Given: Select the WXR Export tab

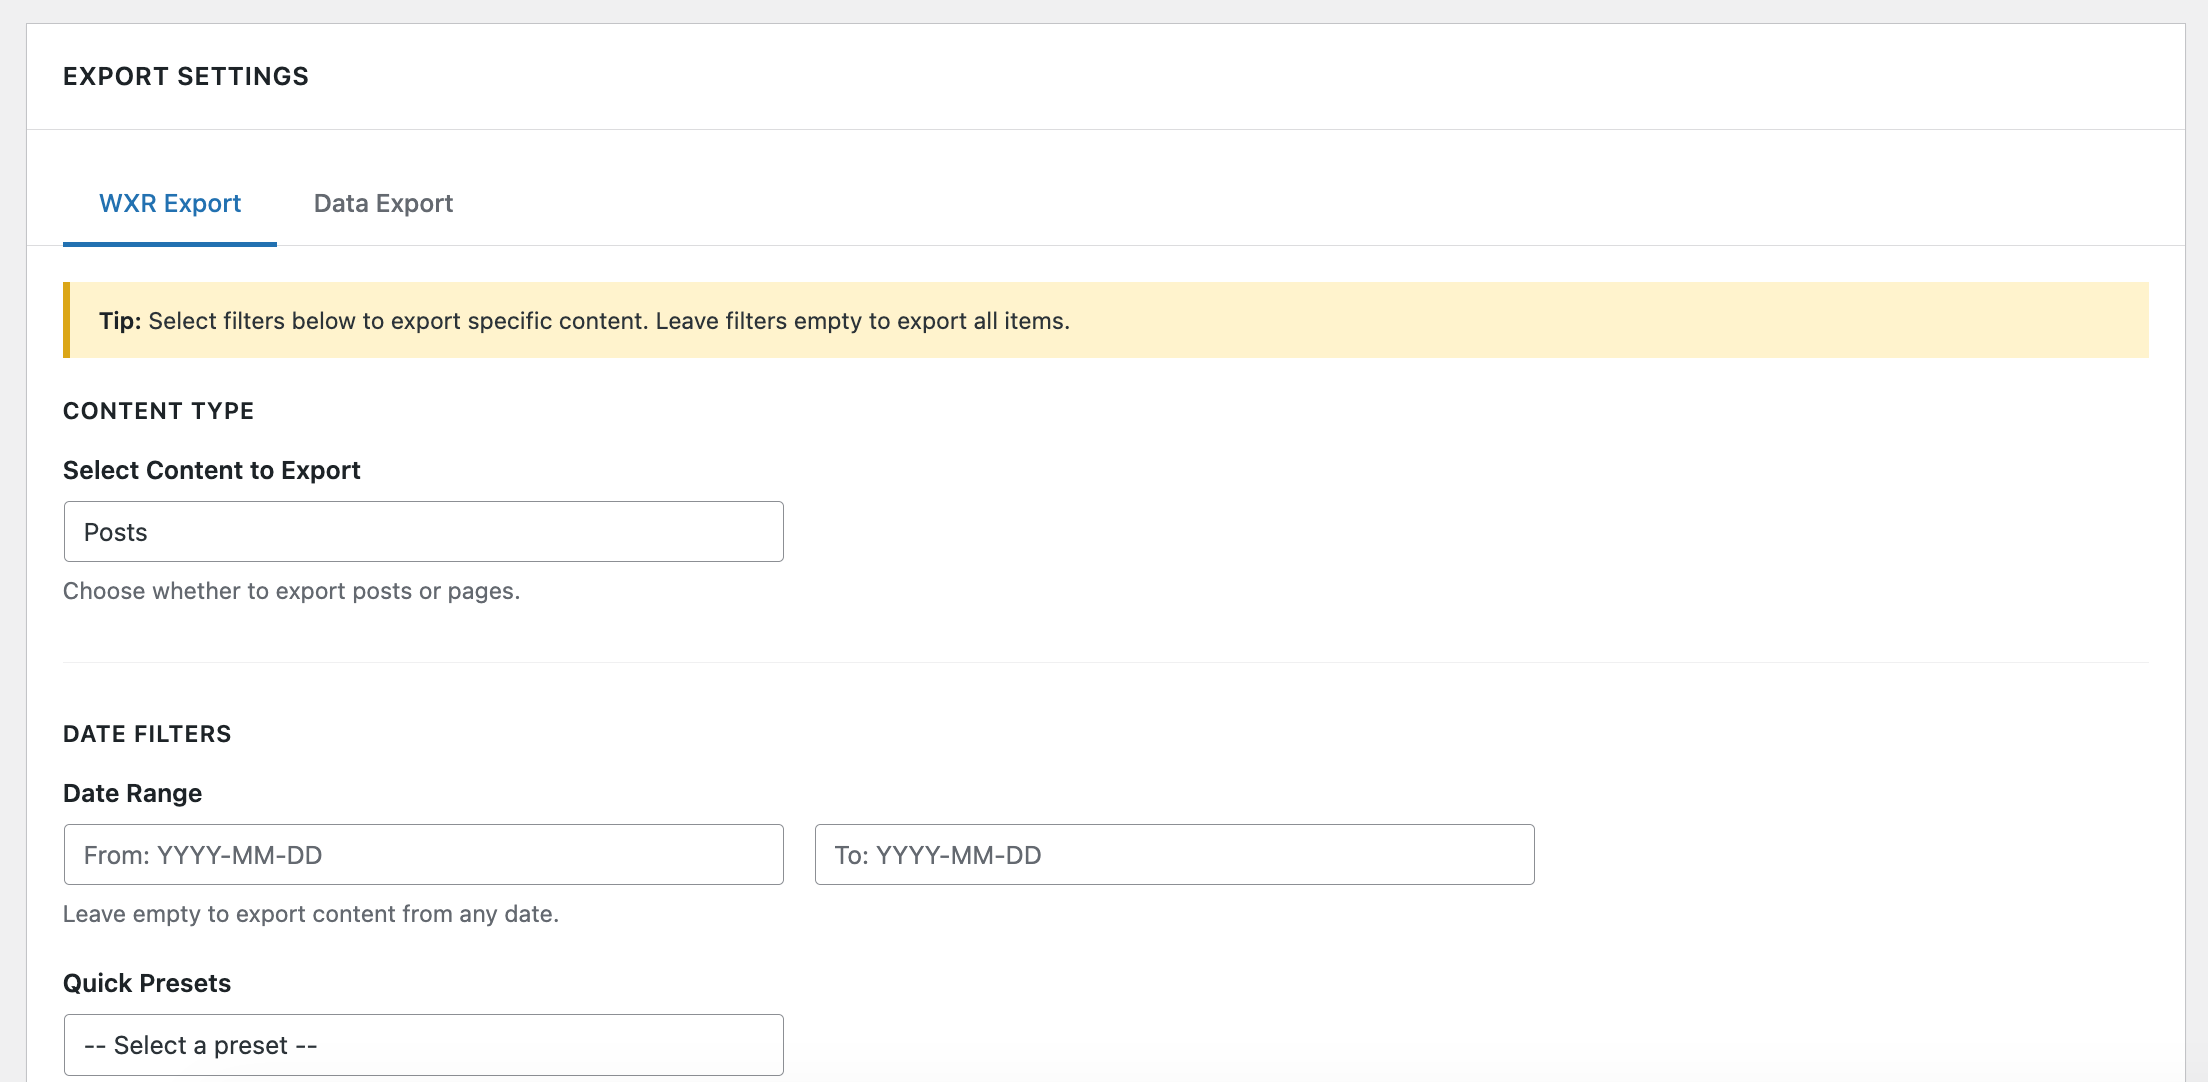Looking at the screenshot, I should 170,204.
